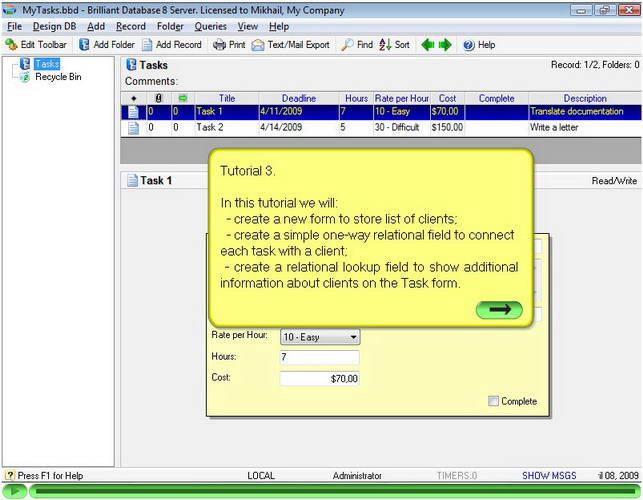Click the Hours input field
This screenshot has height=500, width=643.
pos(319,357)
